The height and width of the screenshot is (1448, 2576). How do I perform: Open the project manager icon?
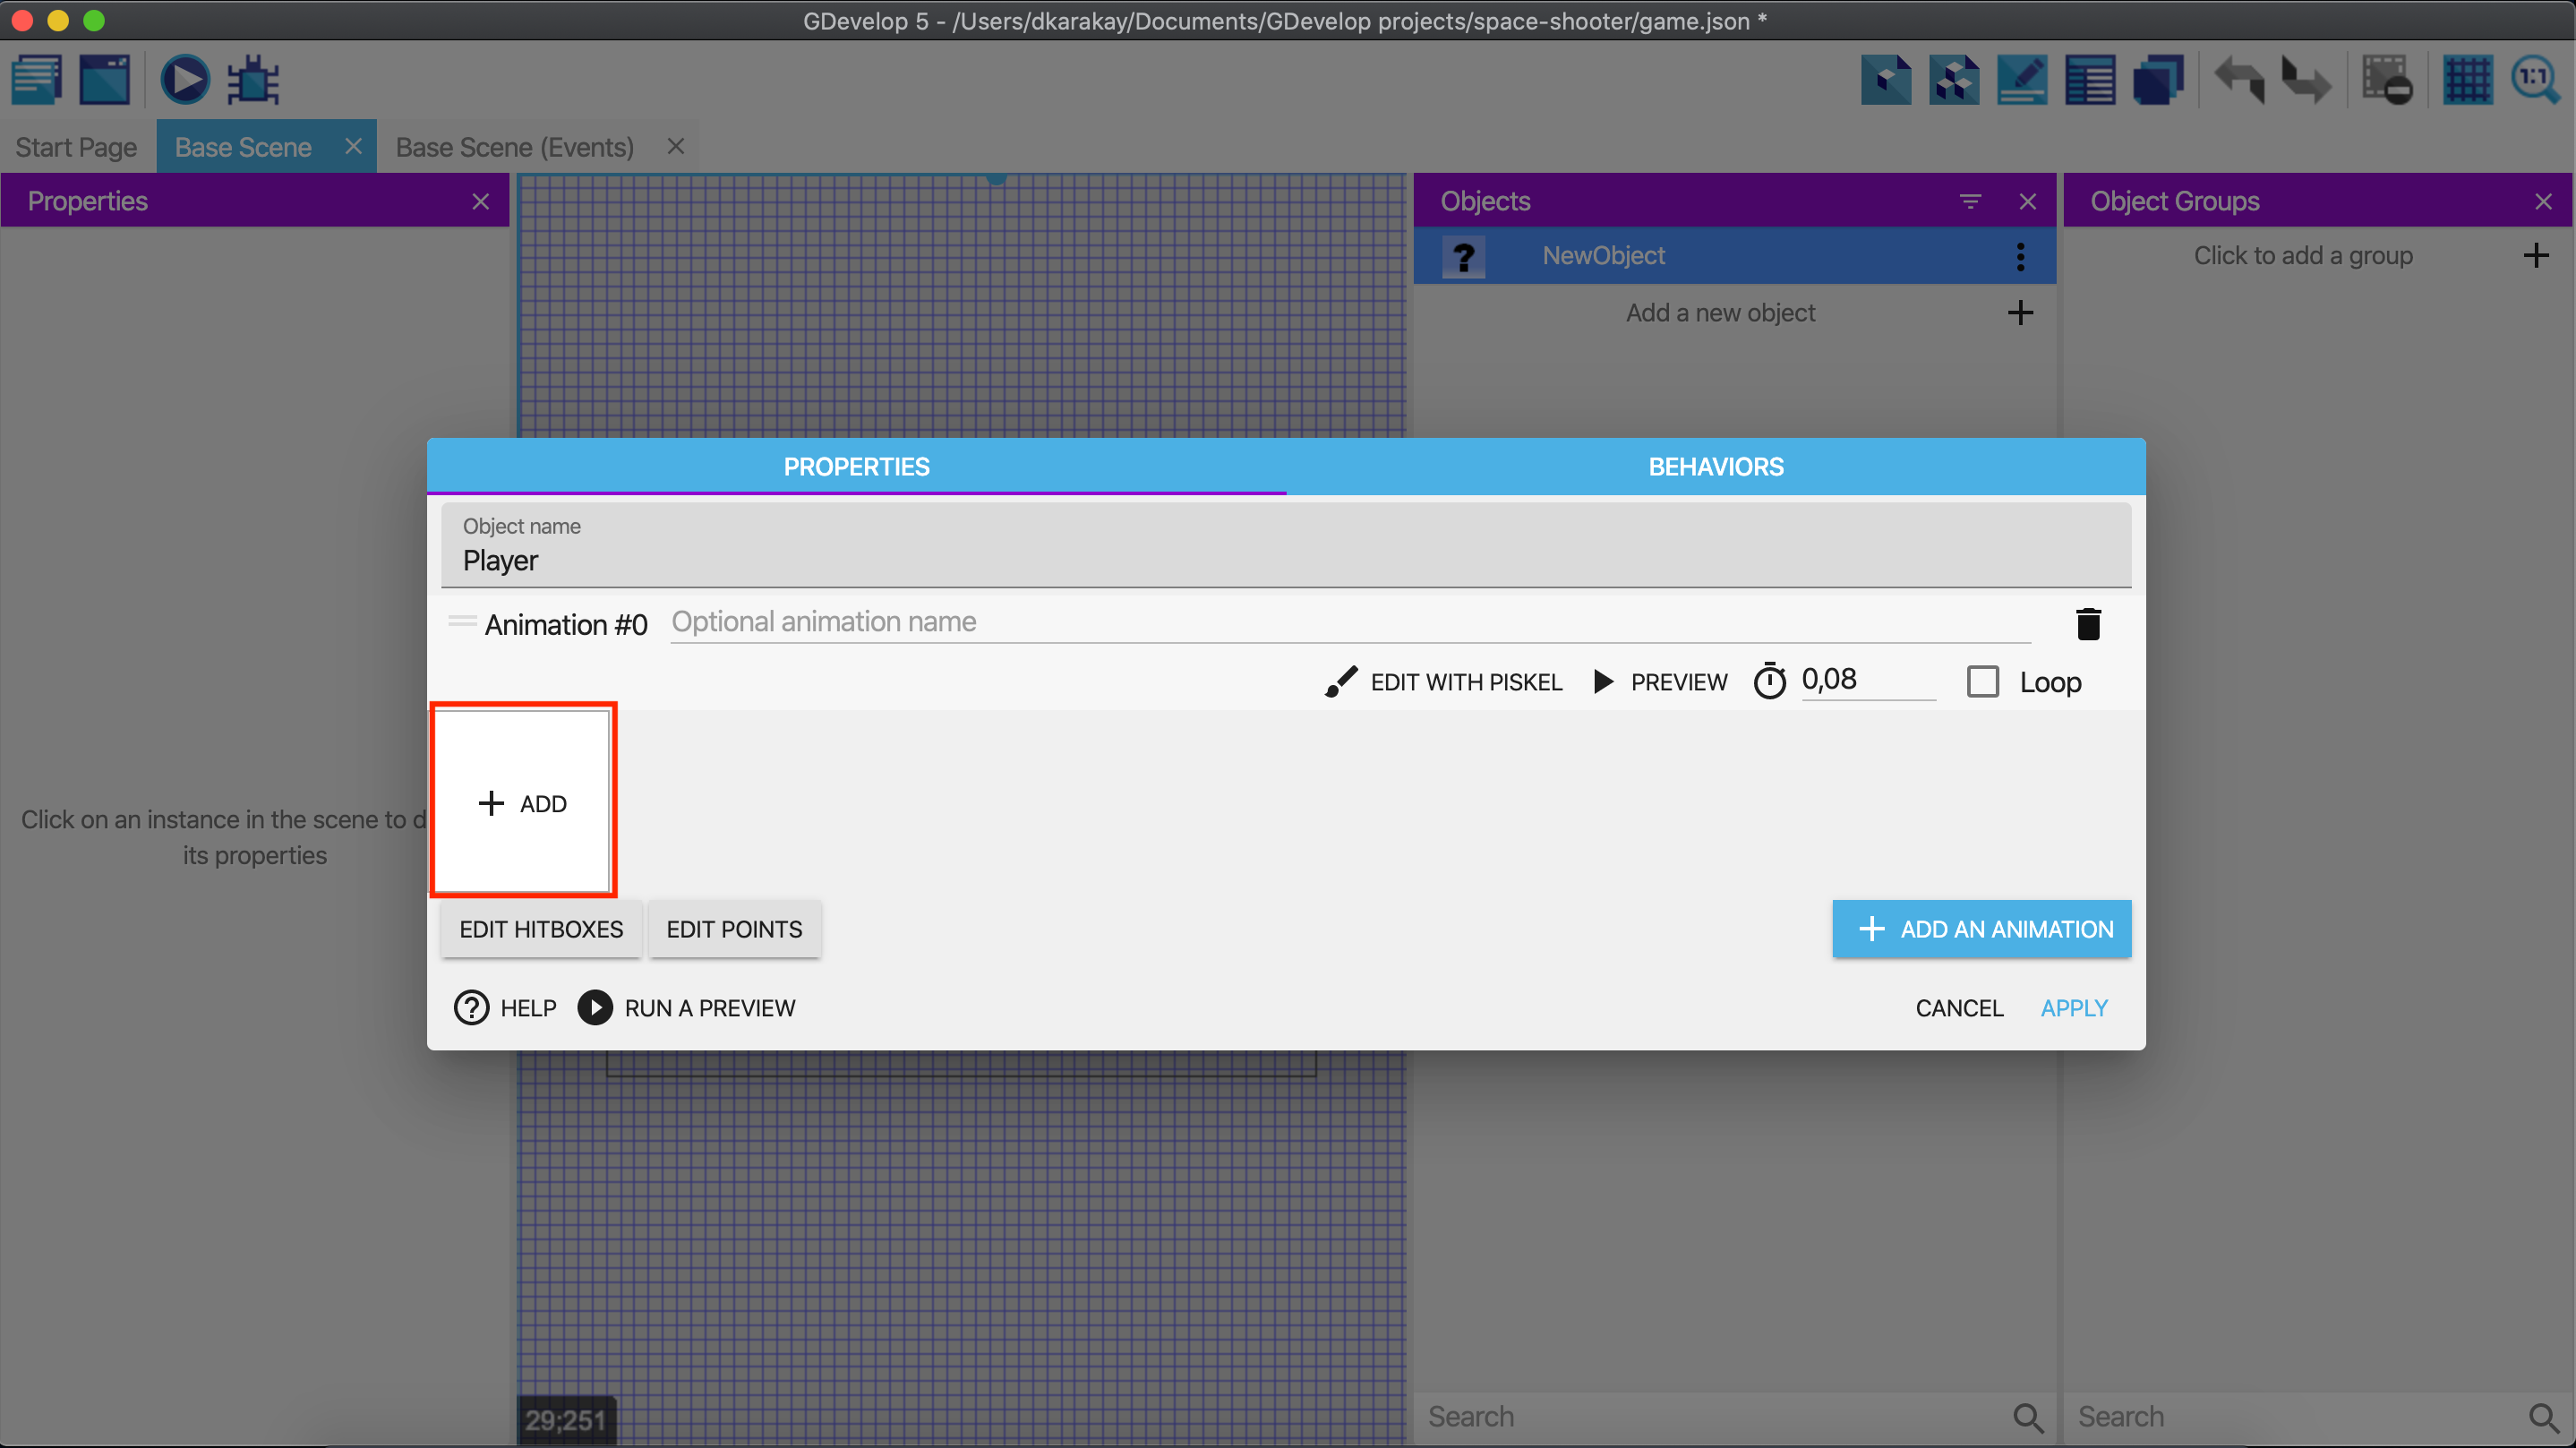tap(37, 80)
